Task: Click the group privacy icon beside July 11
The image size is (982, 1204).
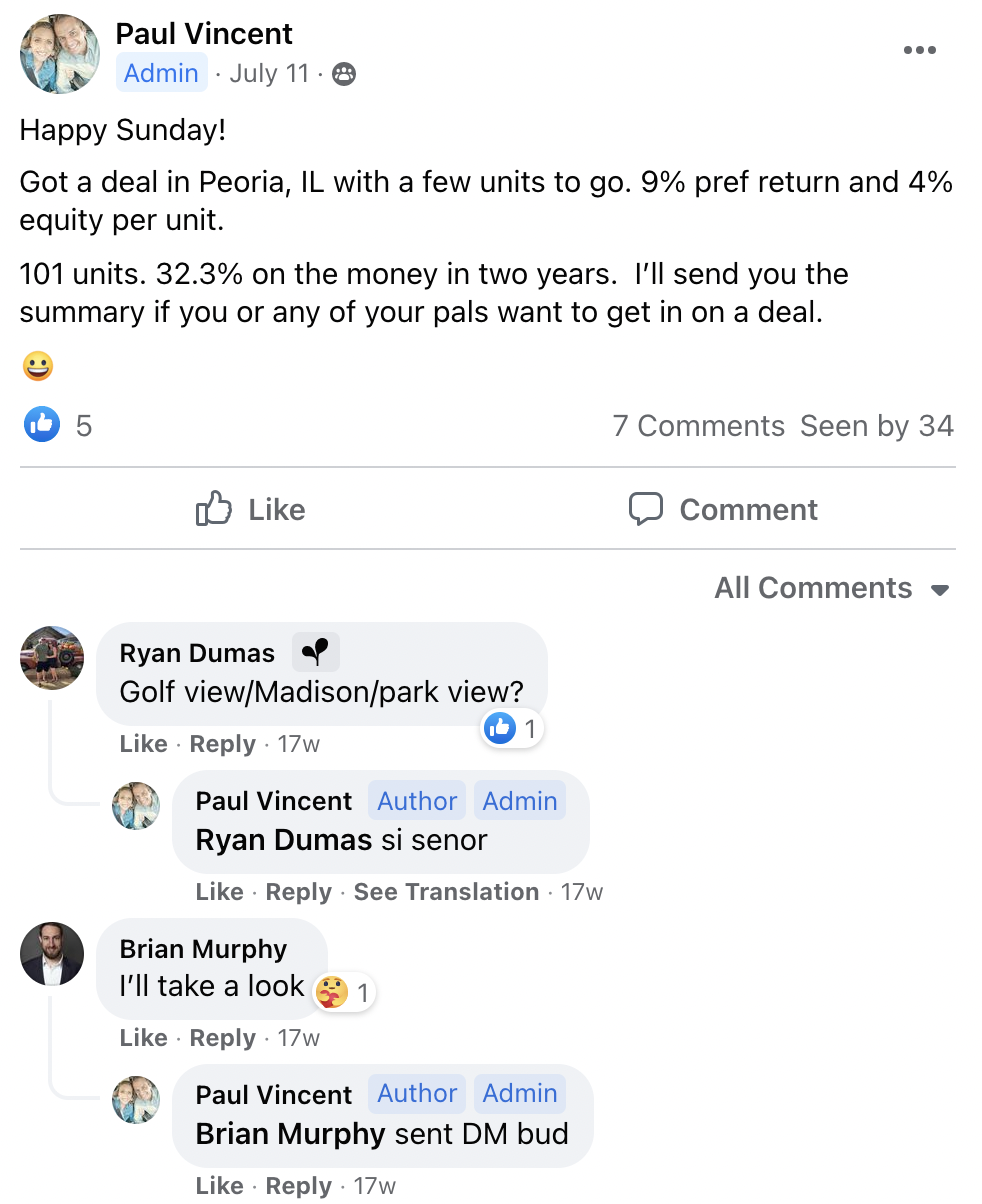Action: [343, 74]
